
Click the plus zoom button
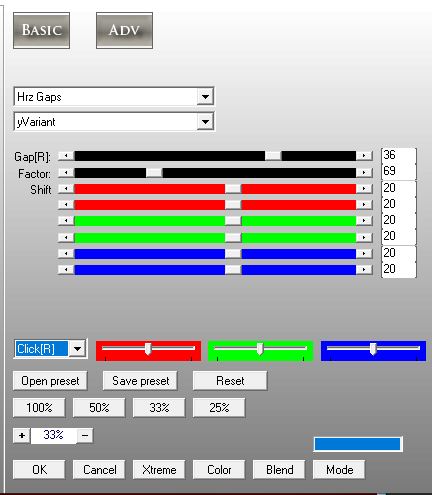pyautogui.click(x=22, y=436)
